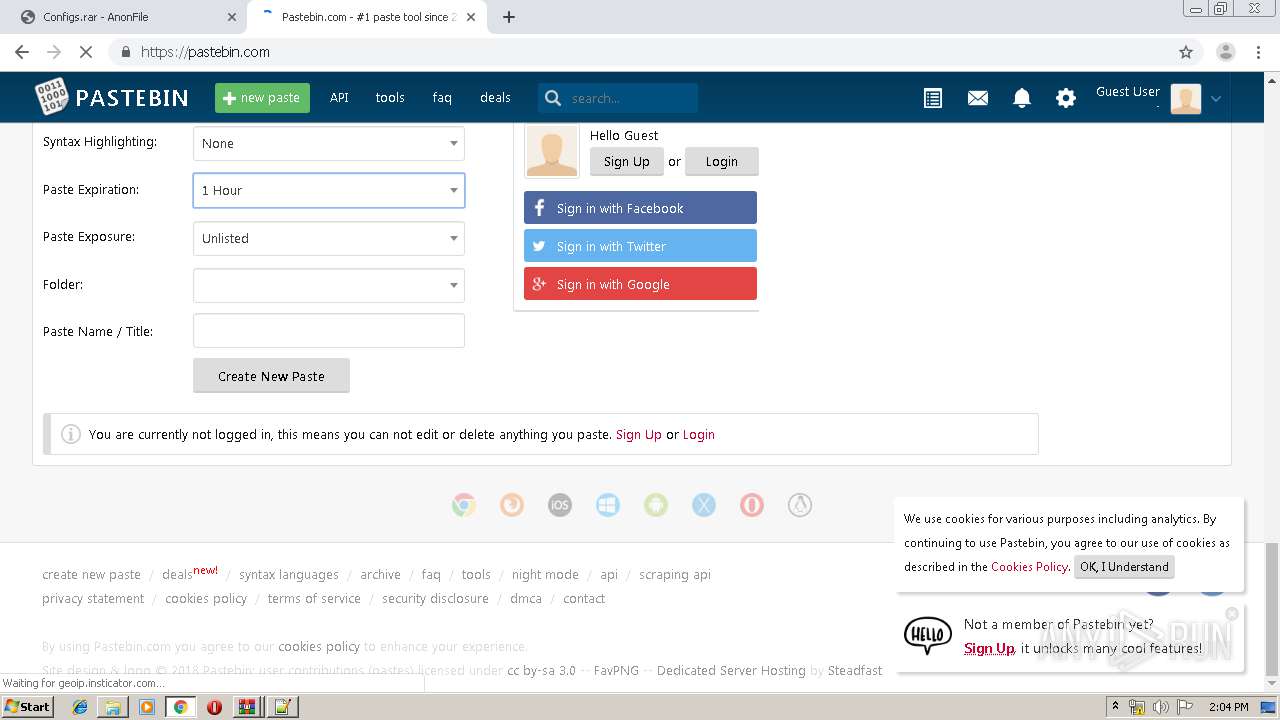Open the Syntax Highlighting dropdown
Viewport: 1280px width, 720px height.
click(x=329, y=143)
